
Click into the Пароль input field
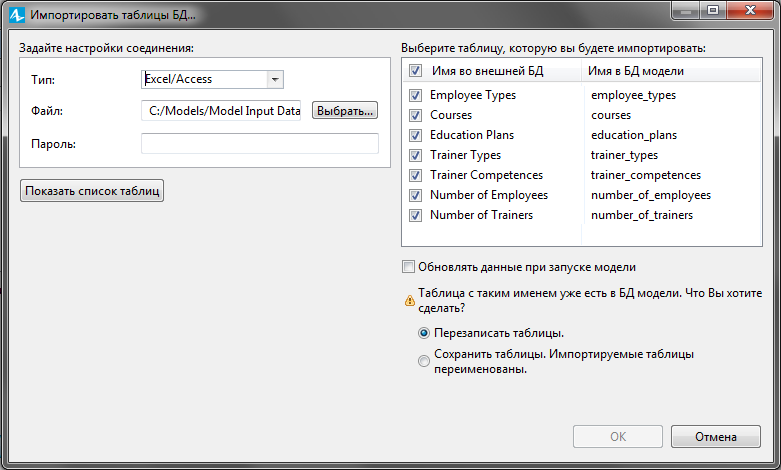point(260,144)
